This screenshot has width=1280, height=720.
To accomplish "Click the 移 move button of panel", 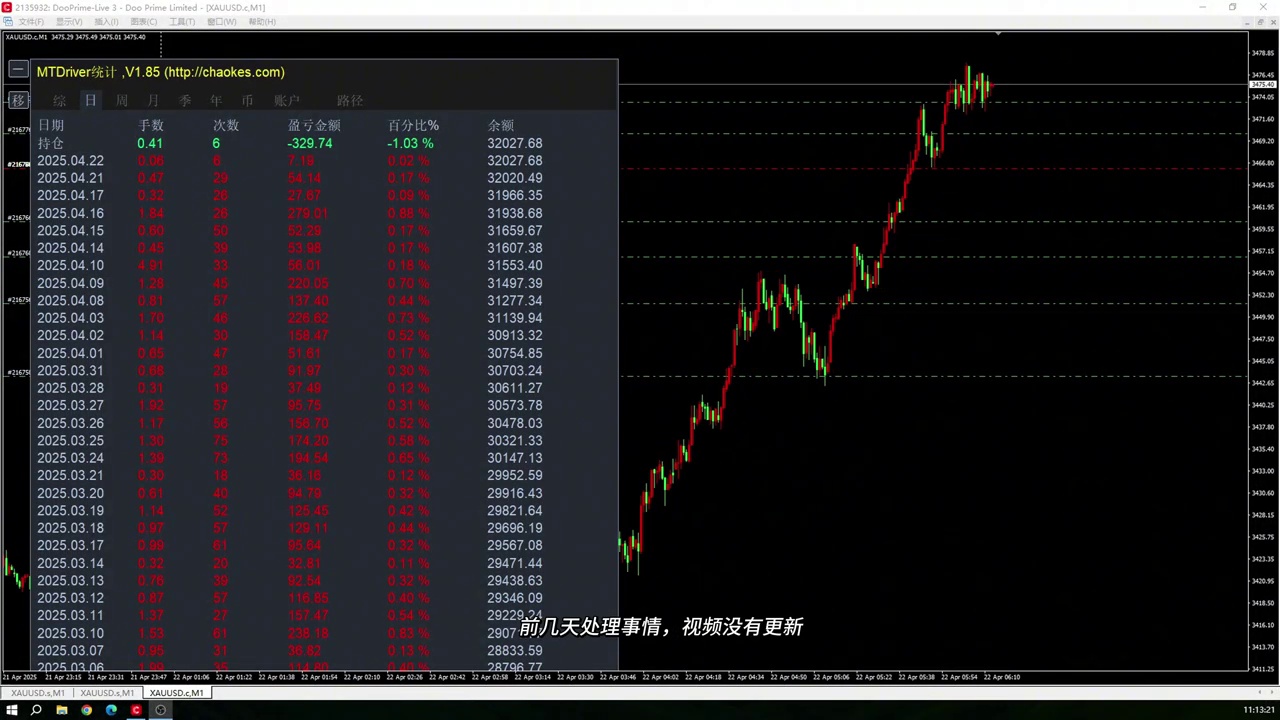I will coord(18,100).
